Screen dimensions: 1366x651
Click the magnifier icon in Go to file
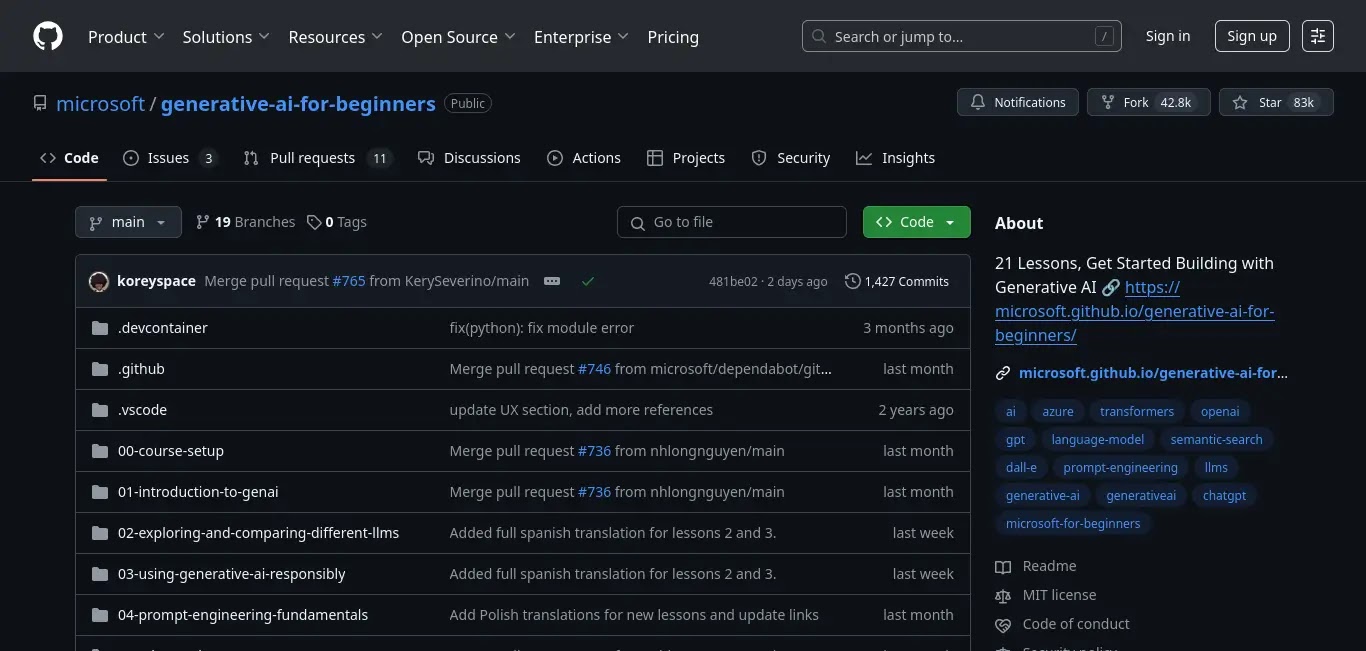[638, 222]
